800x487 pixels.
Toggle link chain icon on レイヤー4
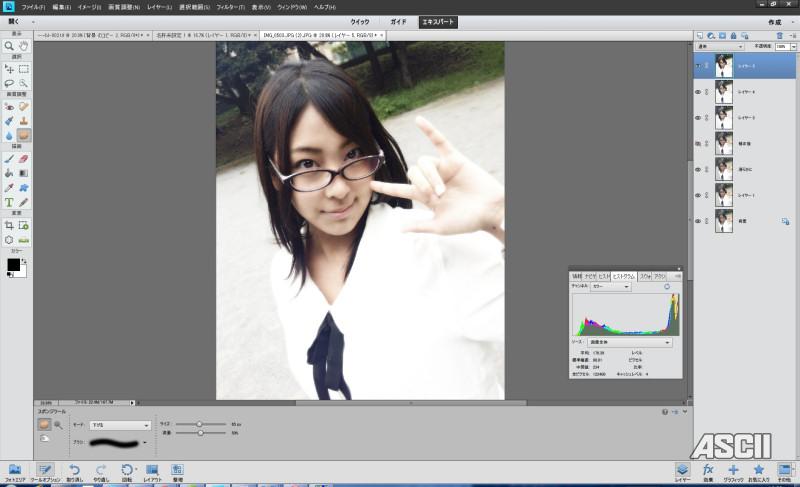pyautogui.click(x=707, y=92)
